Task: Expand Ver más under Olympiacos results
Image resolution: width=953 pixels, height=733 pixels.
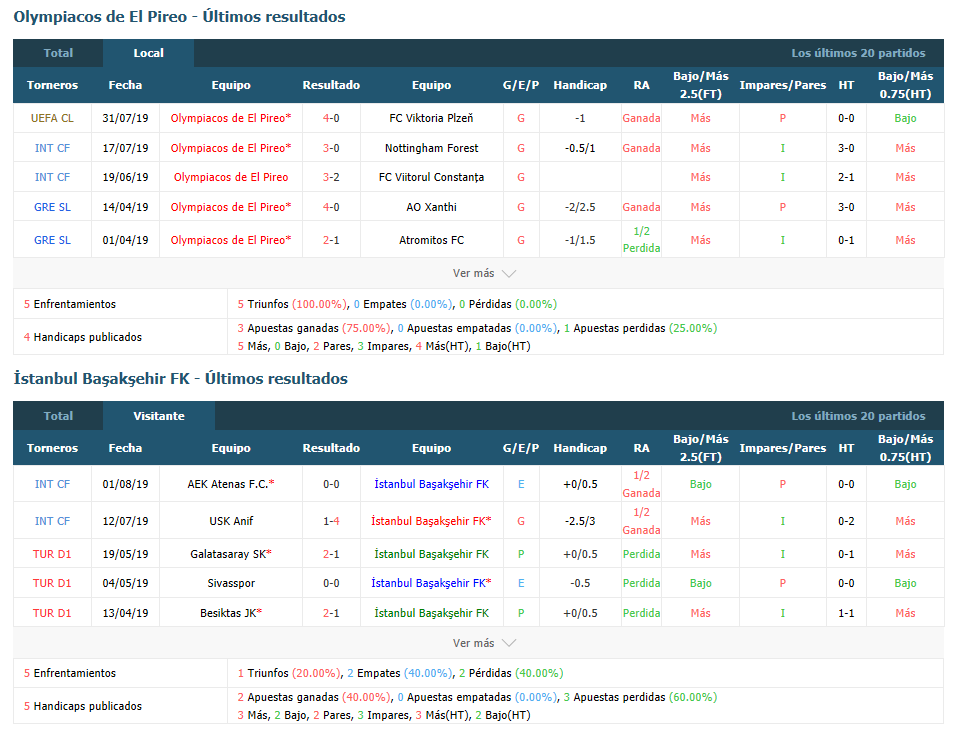Action: point(484,274)
